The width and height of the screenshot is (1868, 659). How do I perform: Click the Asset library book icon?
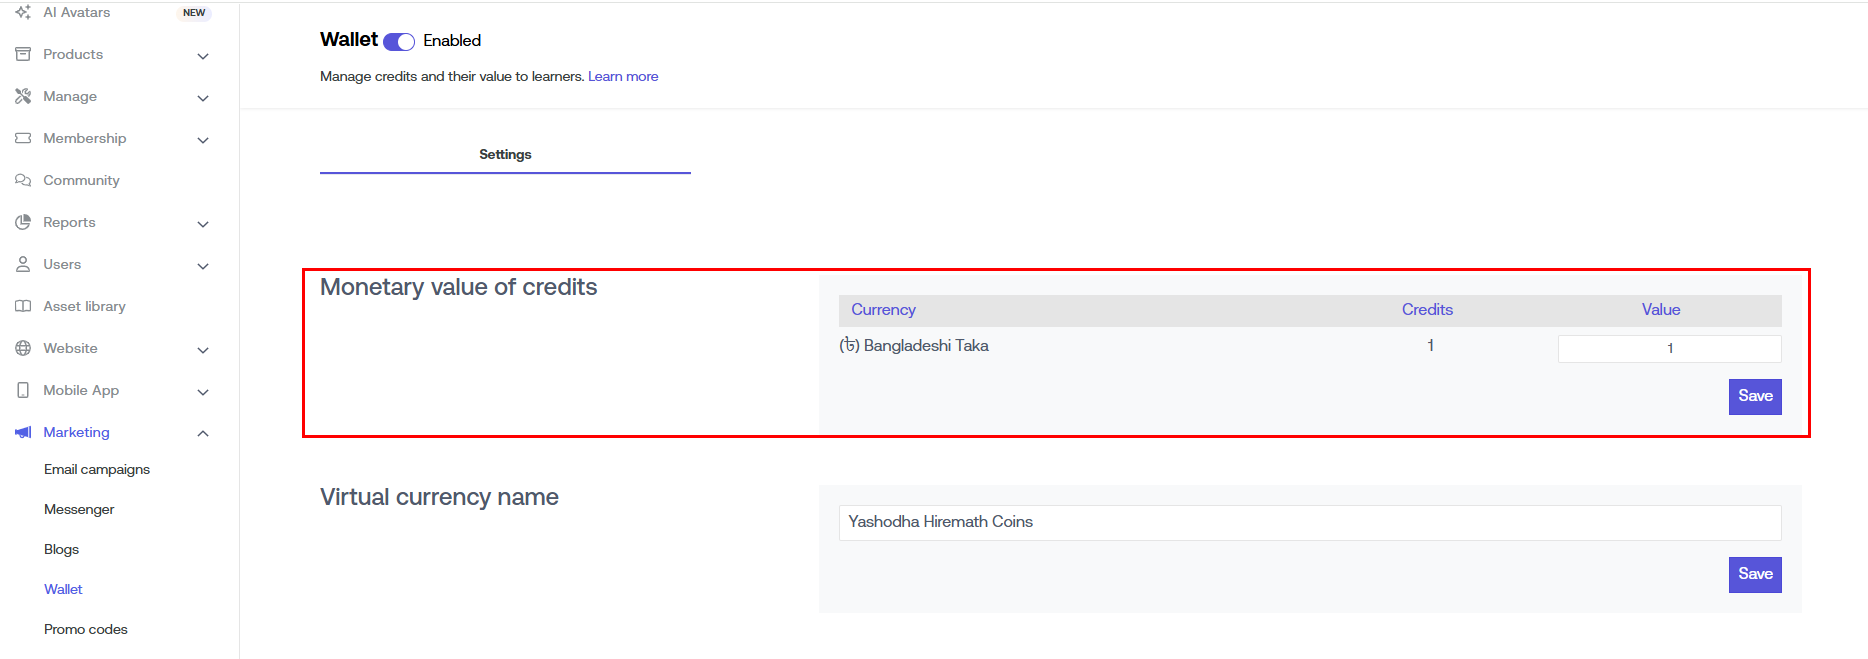tap(23, 306)
